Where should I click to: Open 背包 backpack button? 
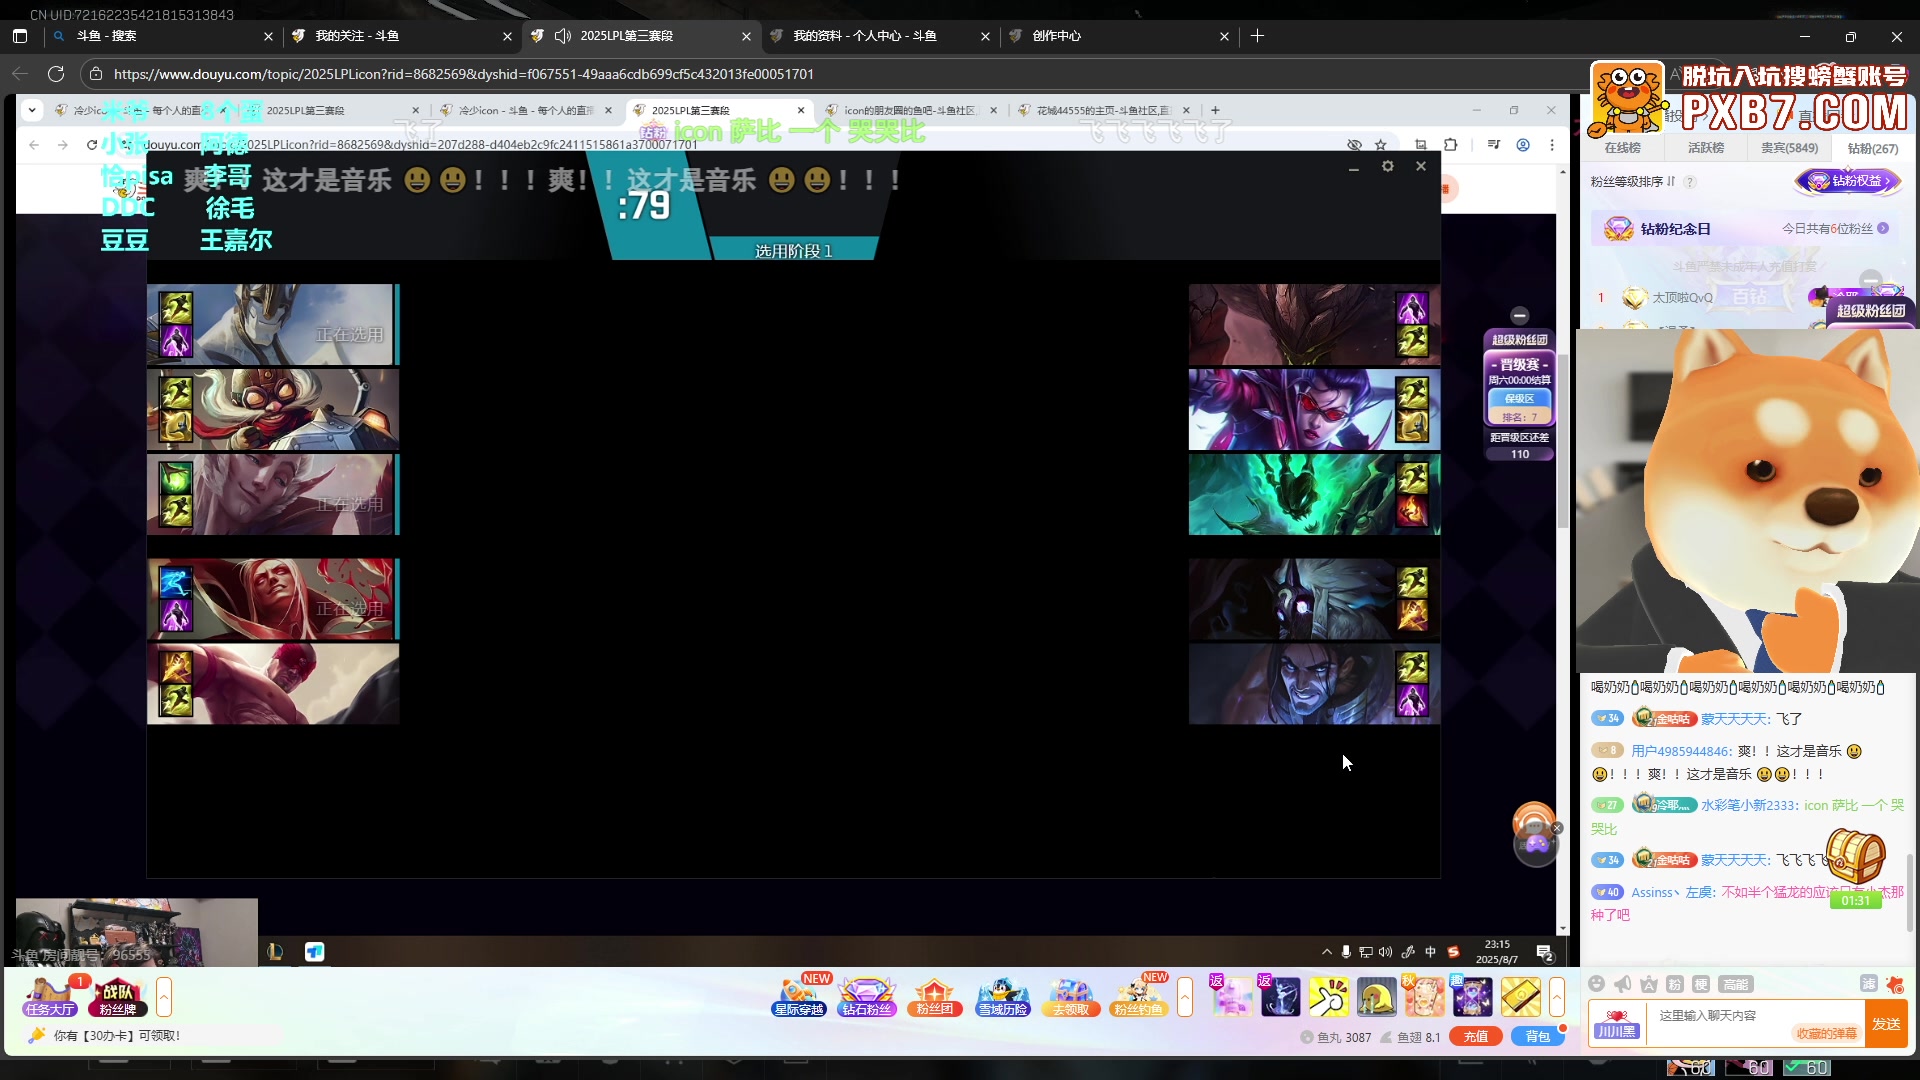[1538, 1037]
